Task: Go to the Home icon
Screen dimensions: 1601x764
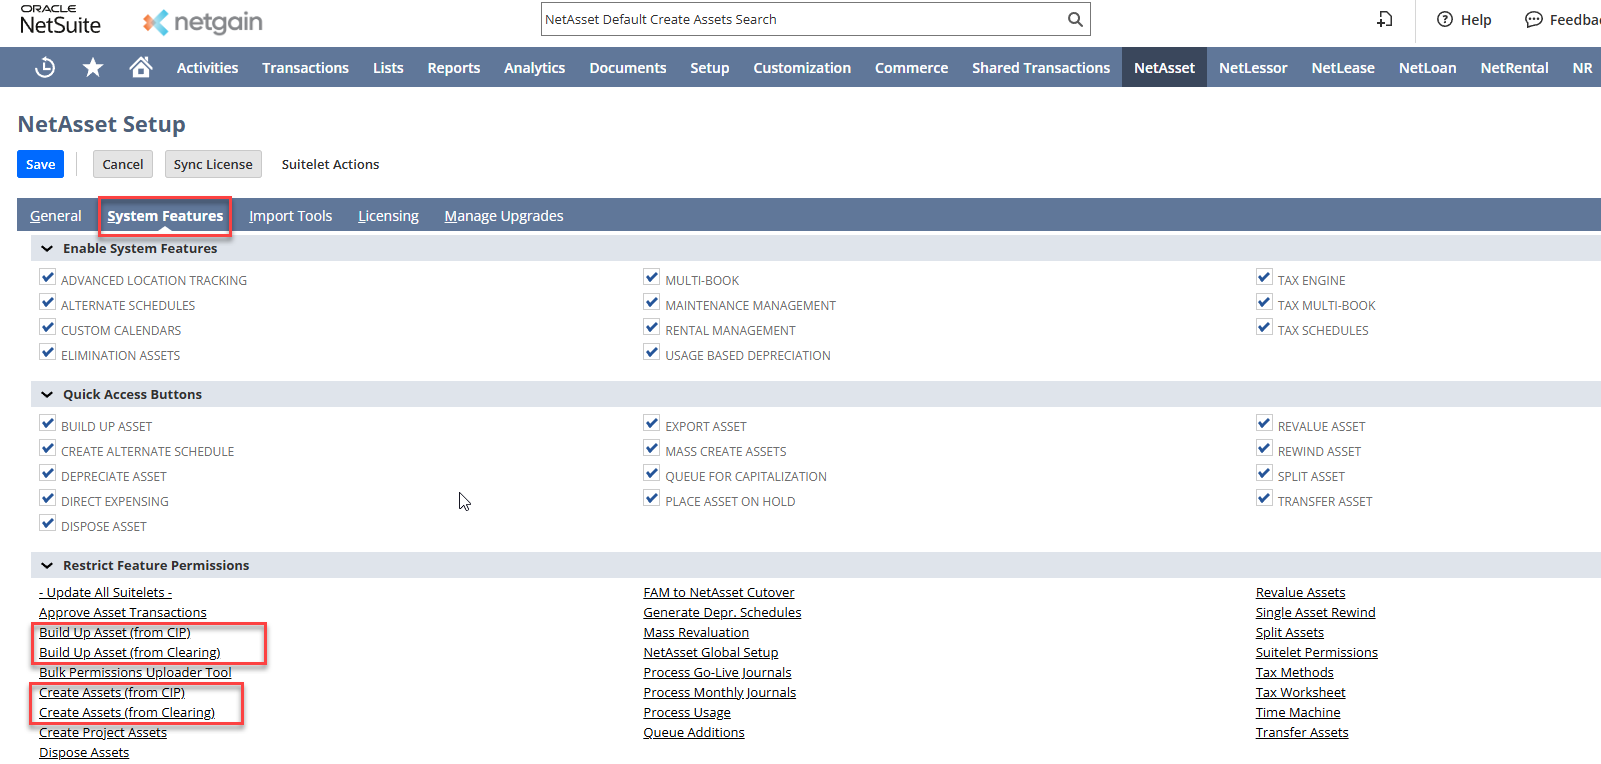Action: click(141, 67)
